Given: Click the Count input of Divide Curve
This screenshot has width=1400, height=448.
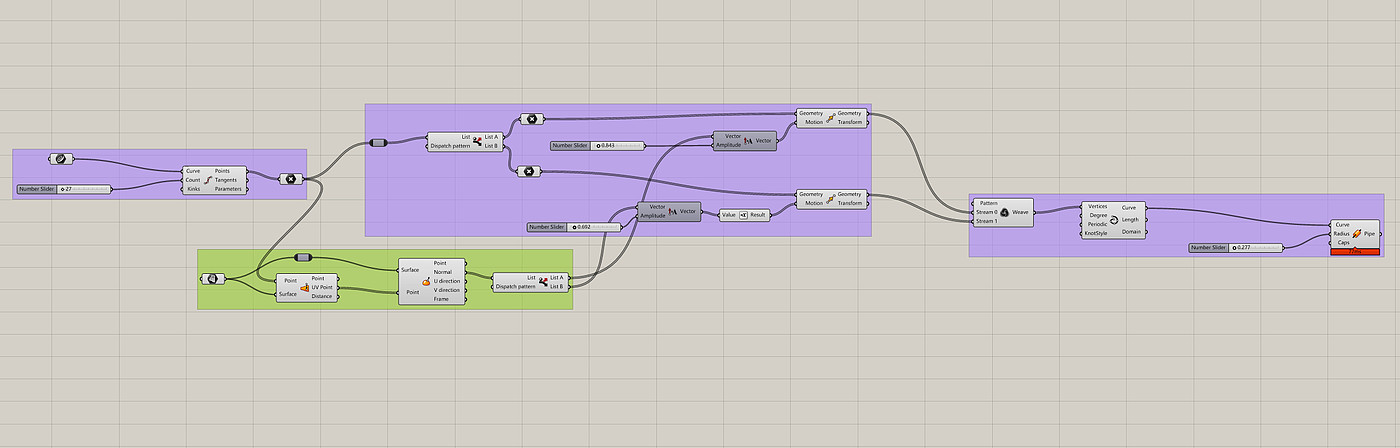Looking at the screenshot, I should (x=192, y=180).
